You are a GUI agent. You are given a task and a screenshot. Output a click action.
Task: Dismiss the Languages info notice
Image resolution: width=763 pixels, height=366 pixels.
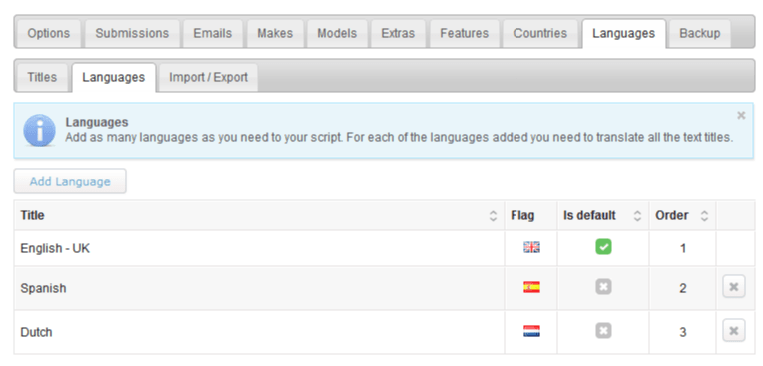pyautogui.click(x=741, y=115)
